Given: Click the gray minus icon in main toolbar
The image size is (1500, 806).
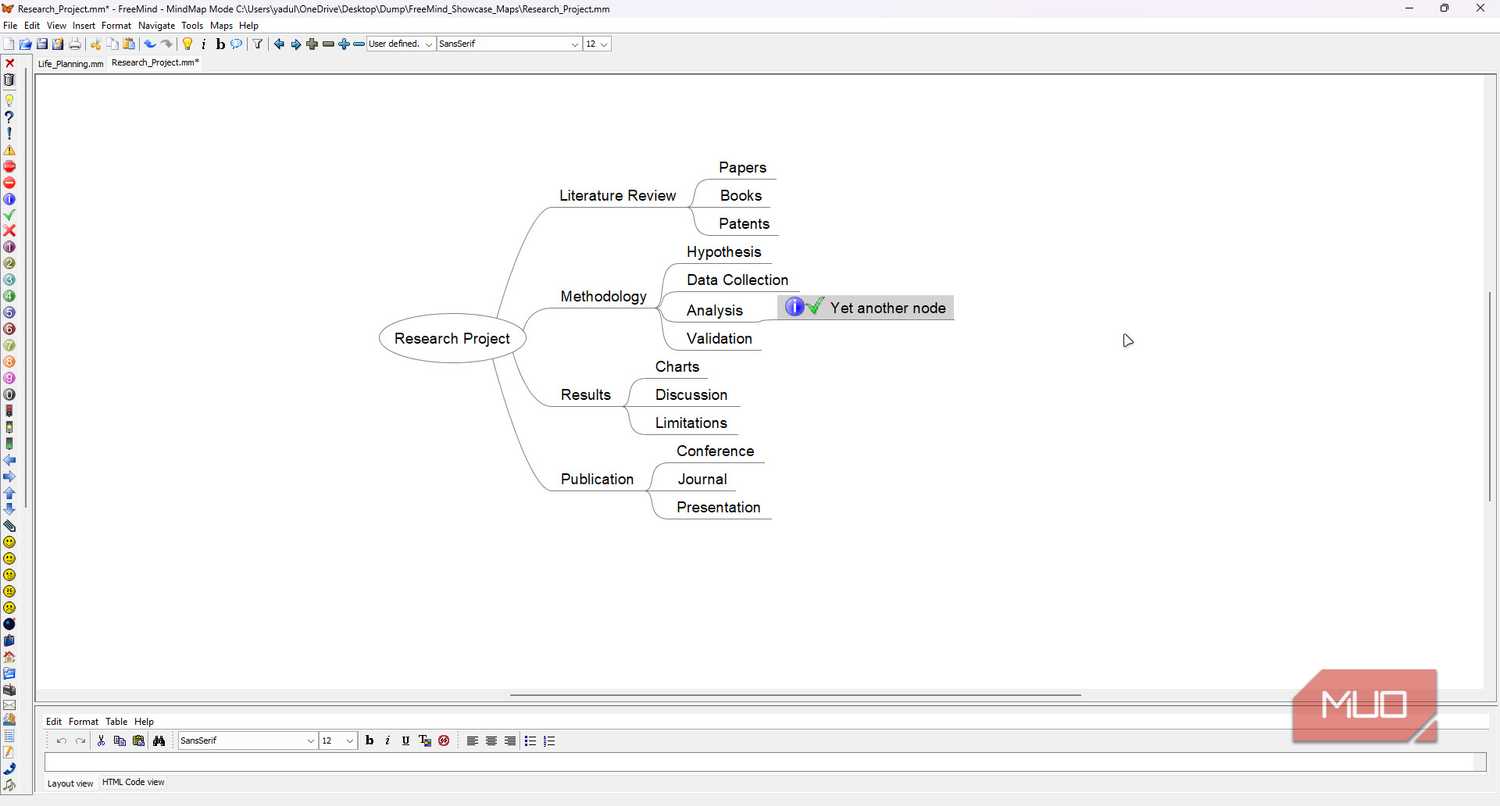Looking at the screenshot, I should coord(328,44).
